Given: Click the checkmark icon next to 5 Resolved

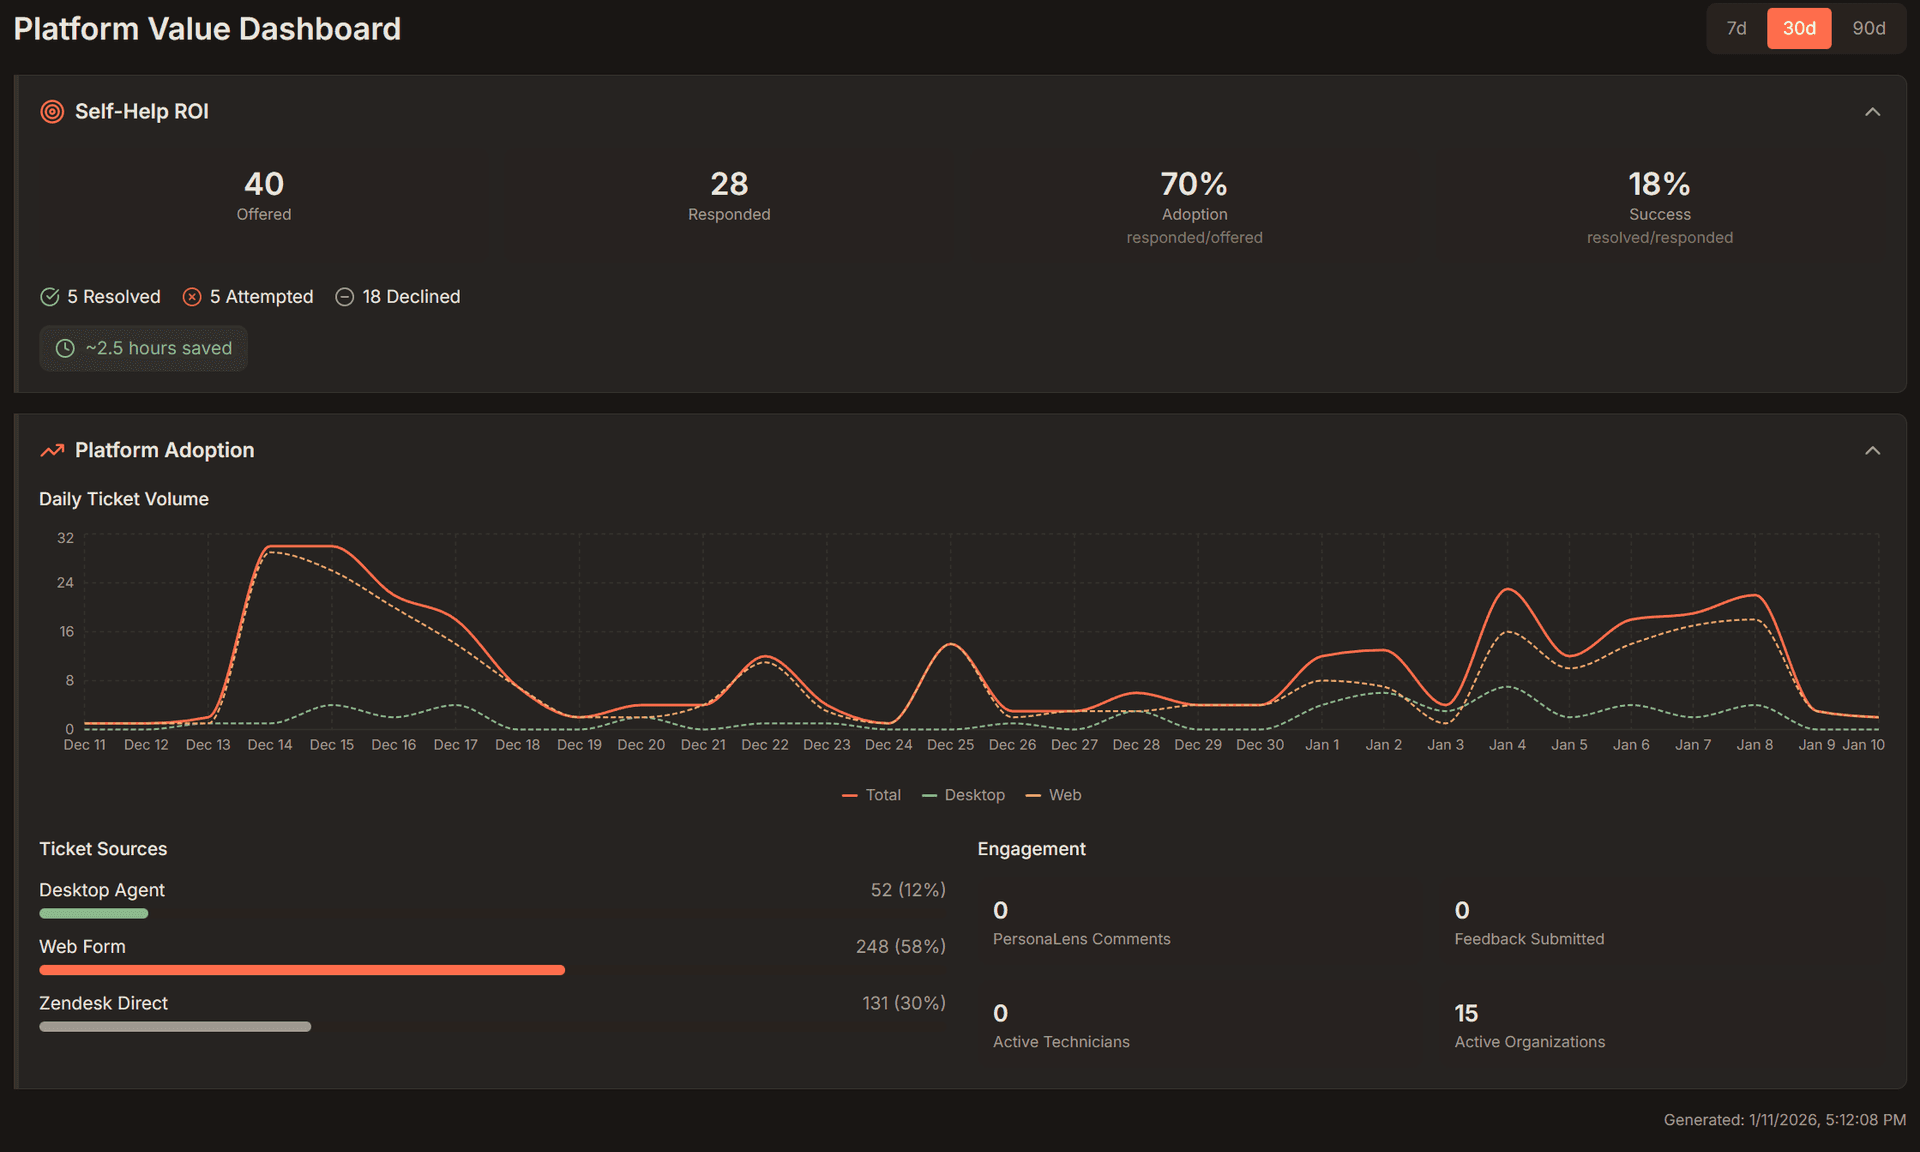Looking at the screenshot, I should click(x=49, y=296).
